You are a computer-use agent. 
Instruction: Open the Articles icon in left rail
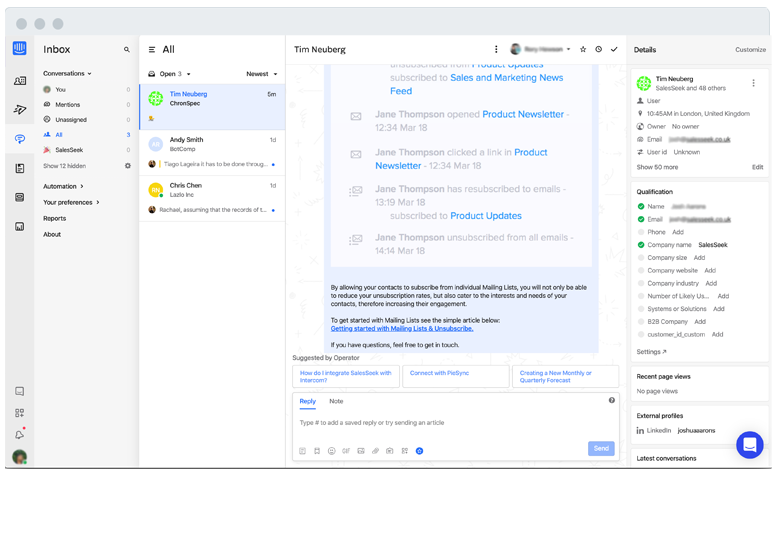tap(20, 168)
